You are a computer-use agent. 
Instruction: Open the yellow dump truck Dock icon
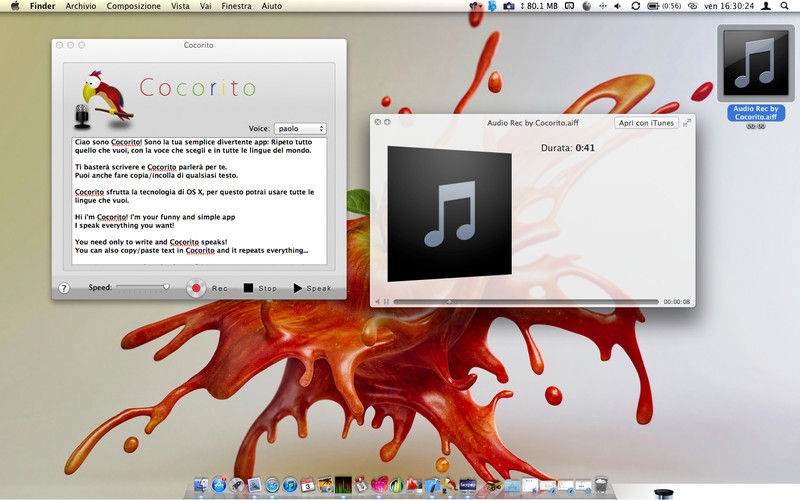495,486
